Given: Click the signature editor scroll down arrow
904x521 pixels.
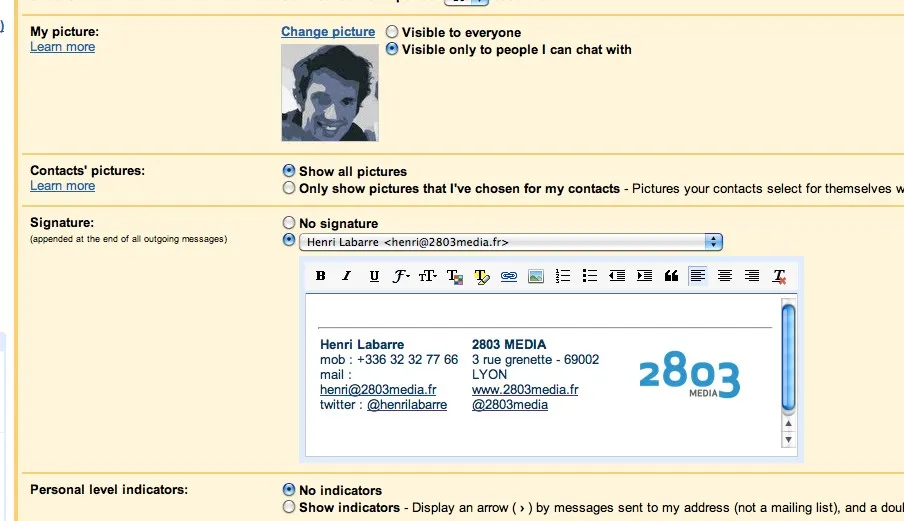Looking at the screenshot, I should point(788,440).
